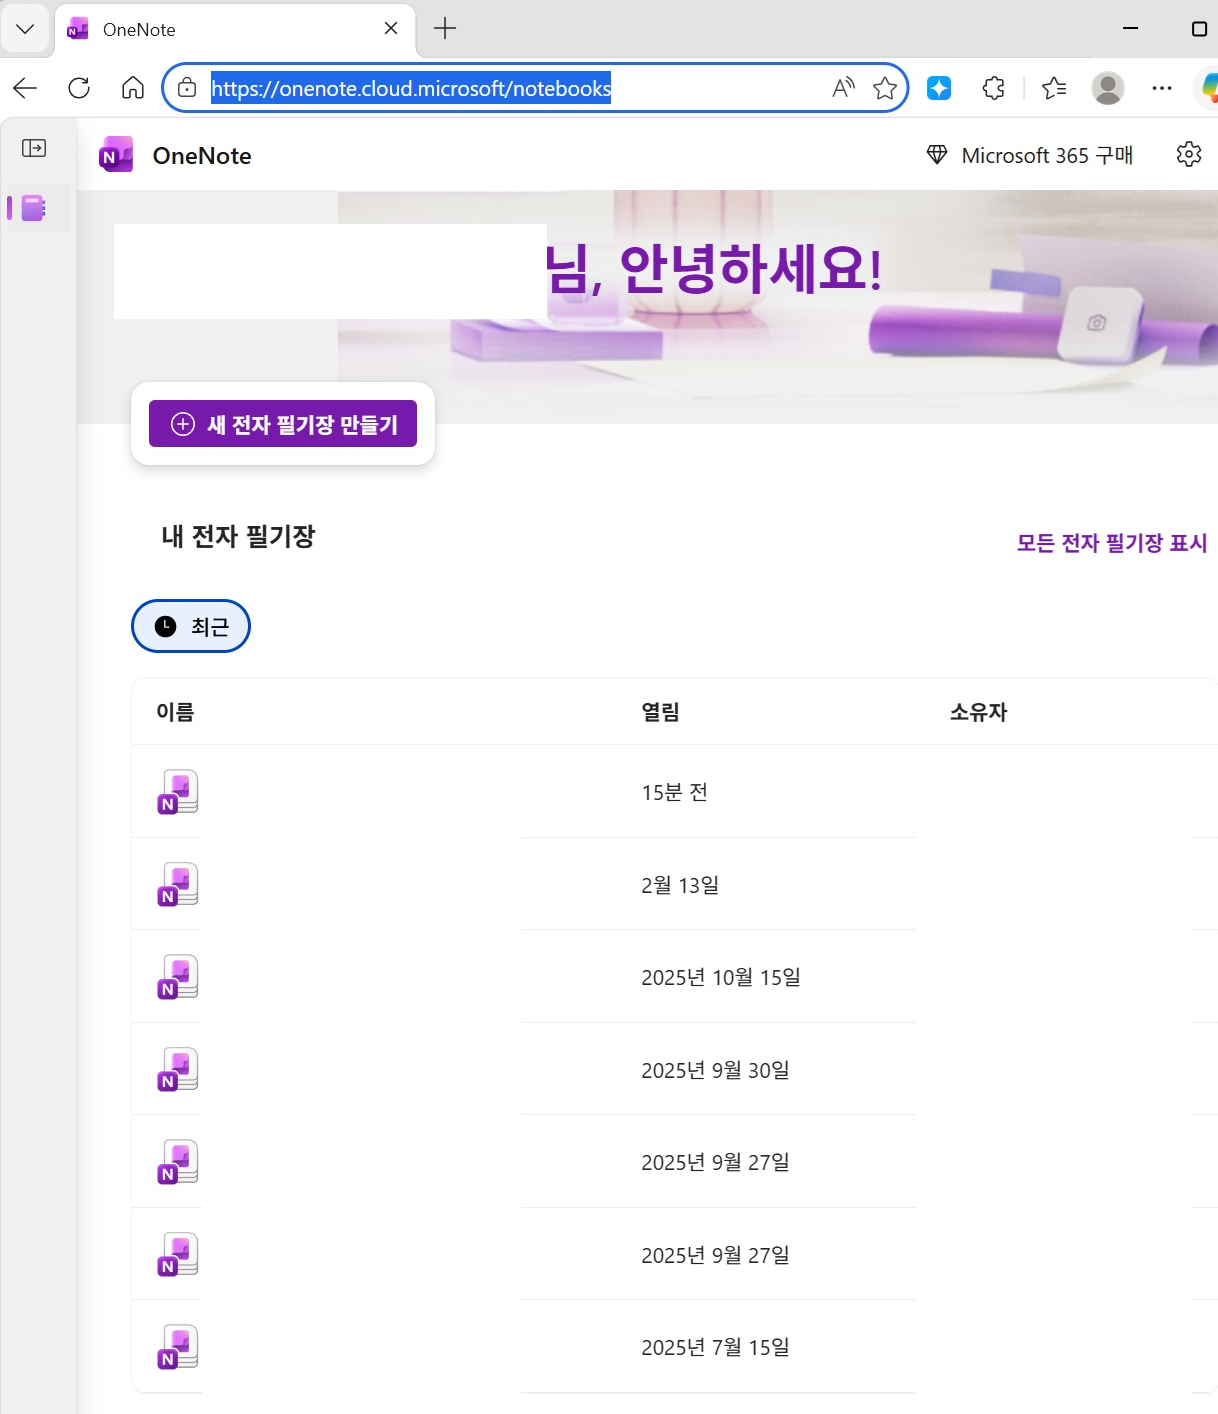Click the OneNote app logo
This screenshot has width=1218, height=1414.
(116, 155)
